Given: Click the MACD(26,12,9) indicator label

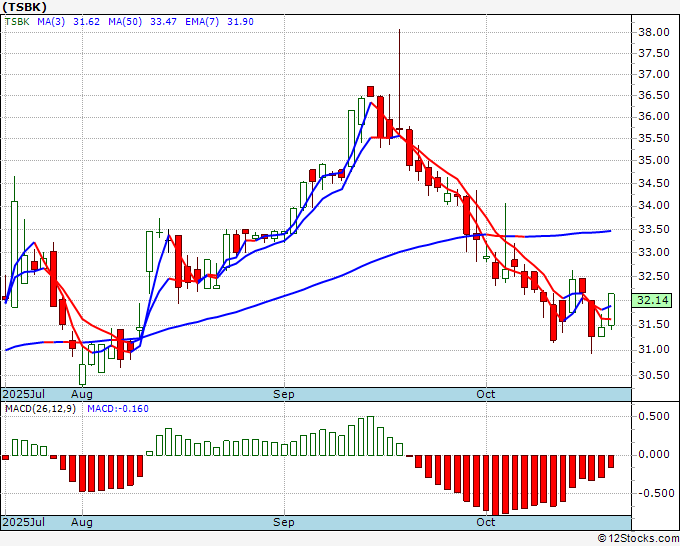Looking at the screenshot, I should point(40,409).
